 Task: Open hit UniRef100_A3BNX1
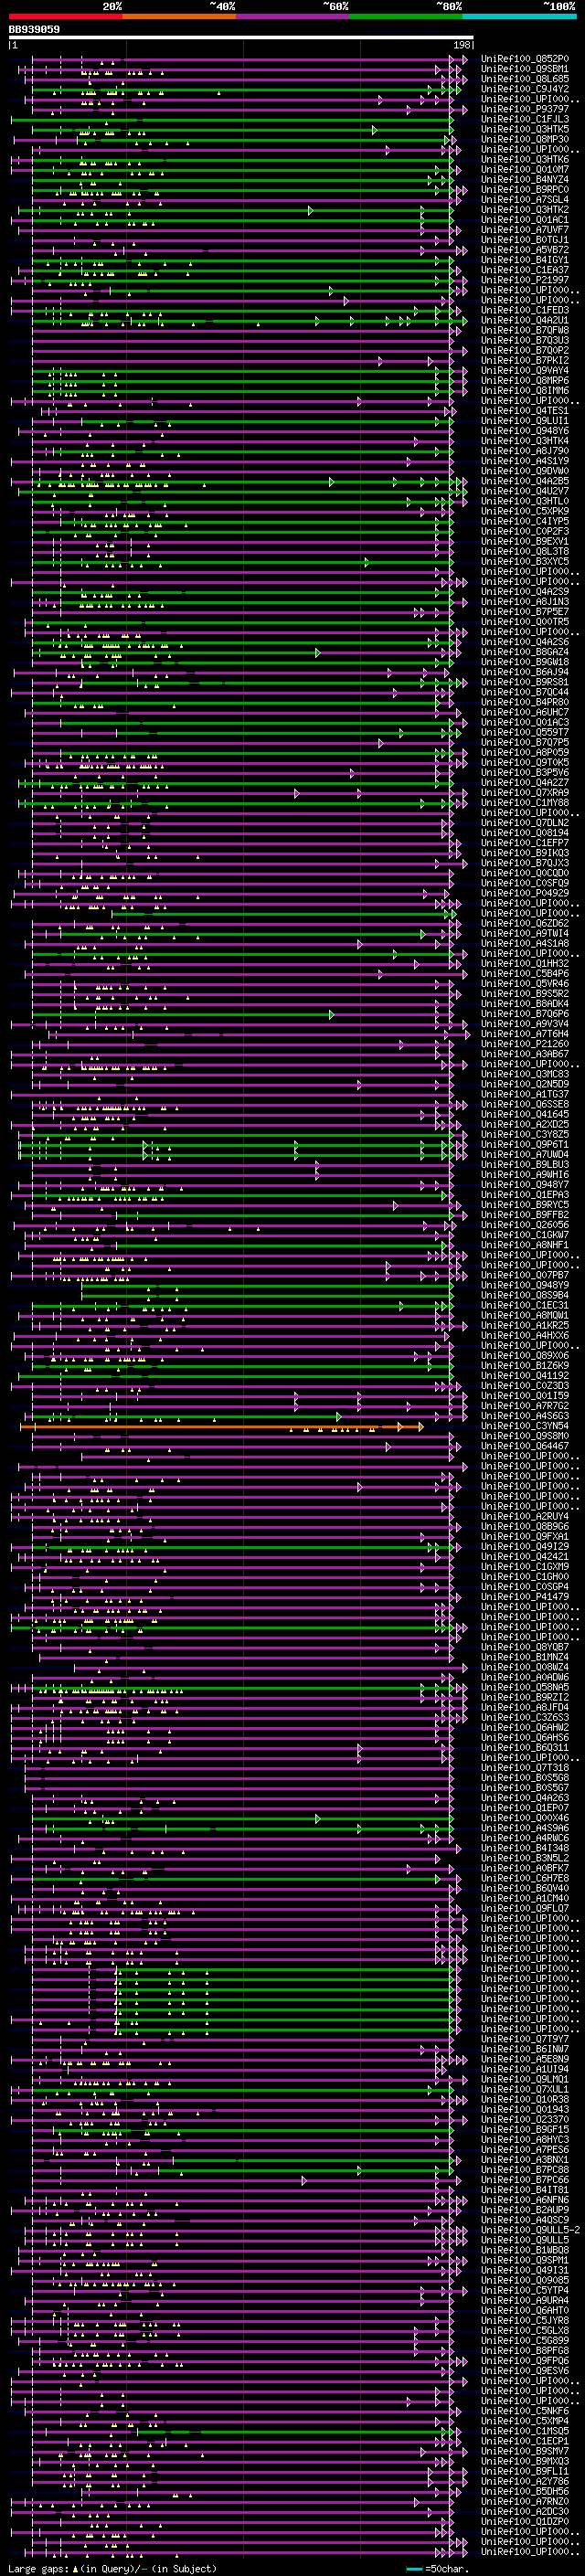(x=525, y=2160)
